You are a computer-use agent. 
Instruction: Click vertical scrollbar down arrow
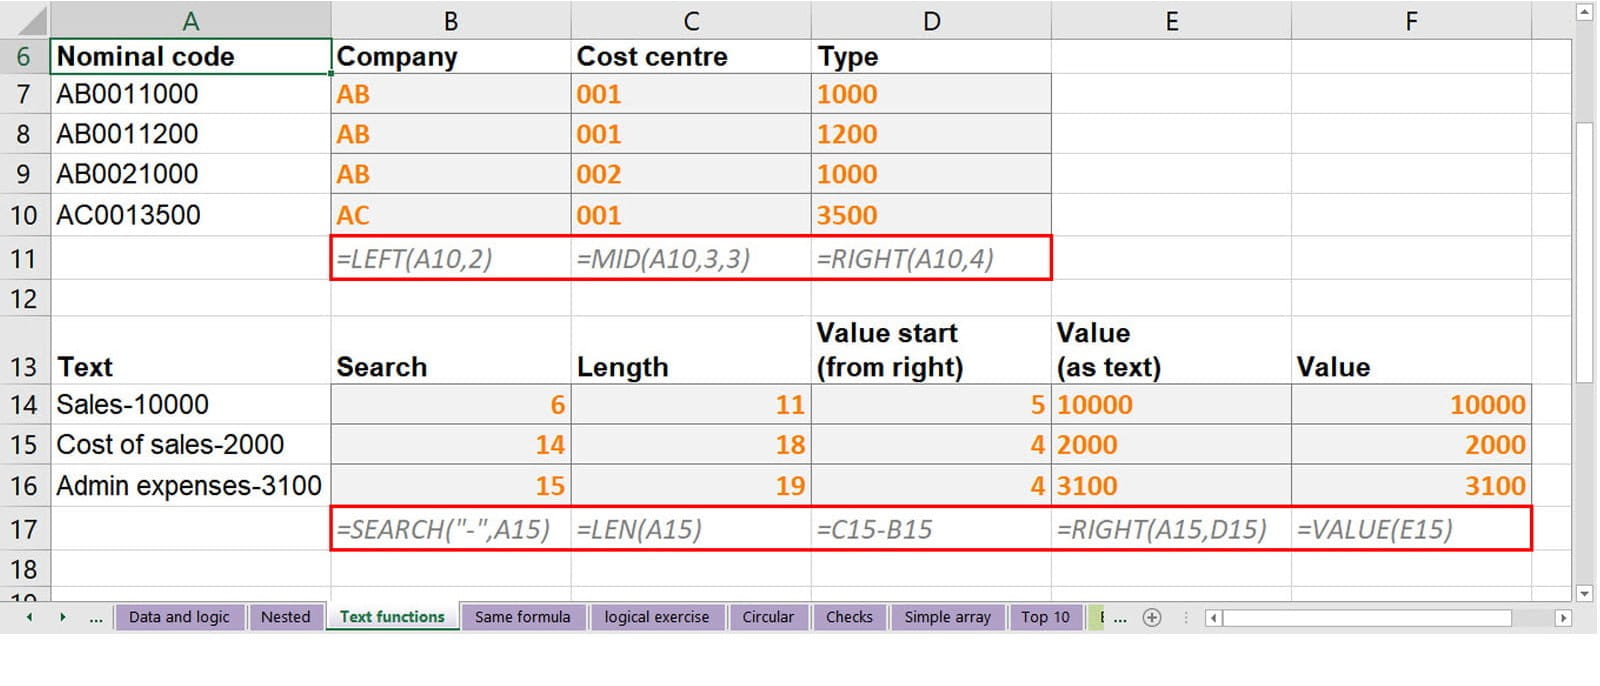(x=1584, y=593)
